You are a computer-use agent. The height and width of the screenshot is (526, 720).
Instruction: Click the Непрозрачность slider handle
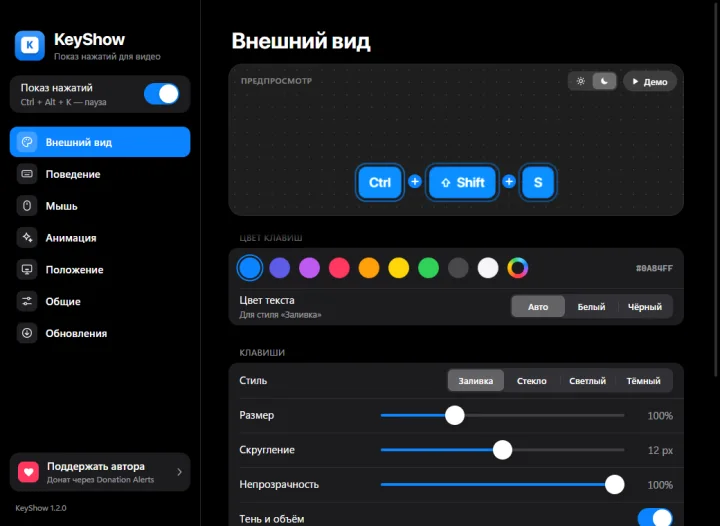pos(614,484)
